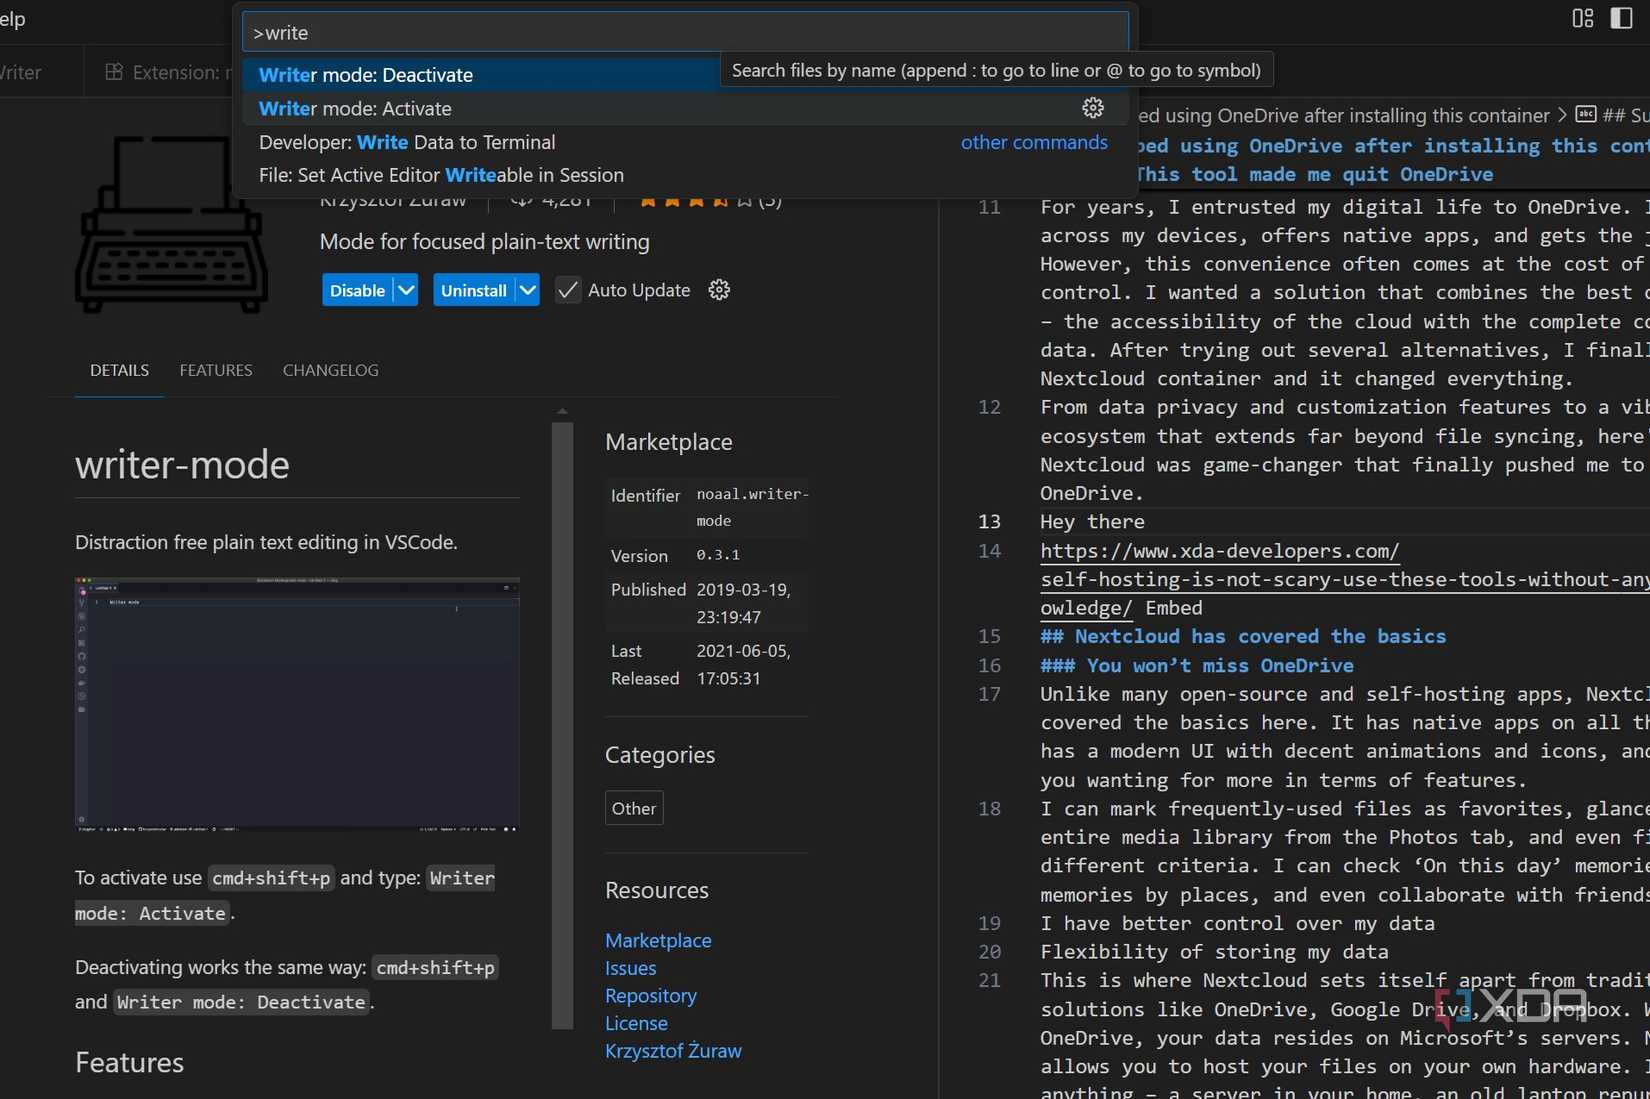Open the CHANGELOG tab

331,370
